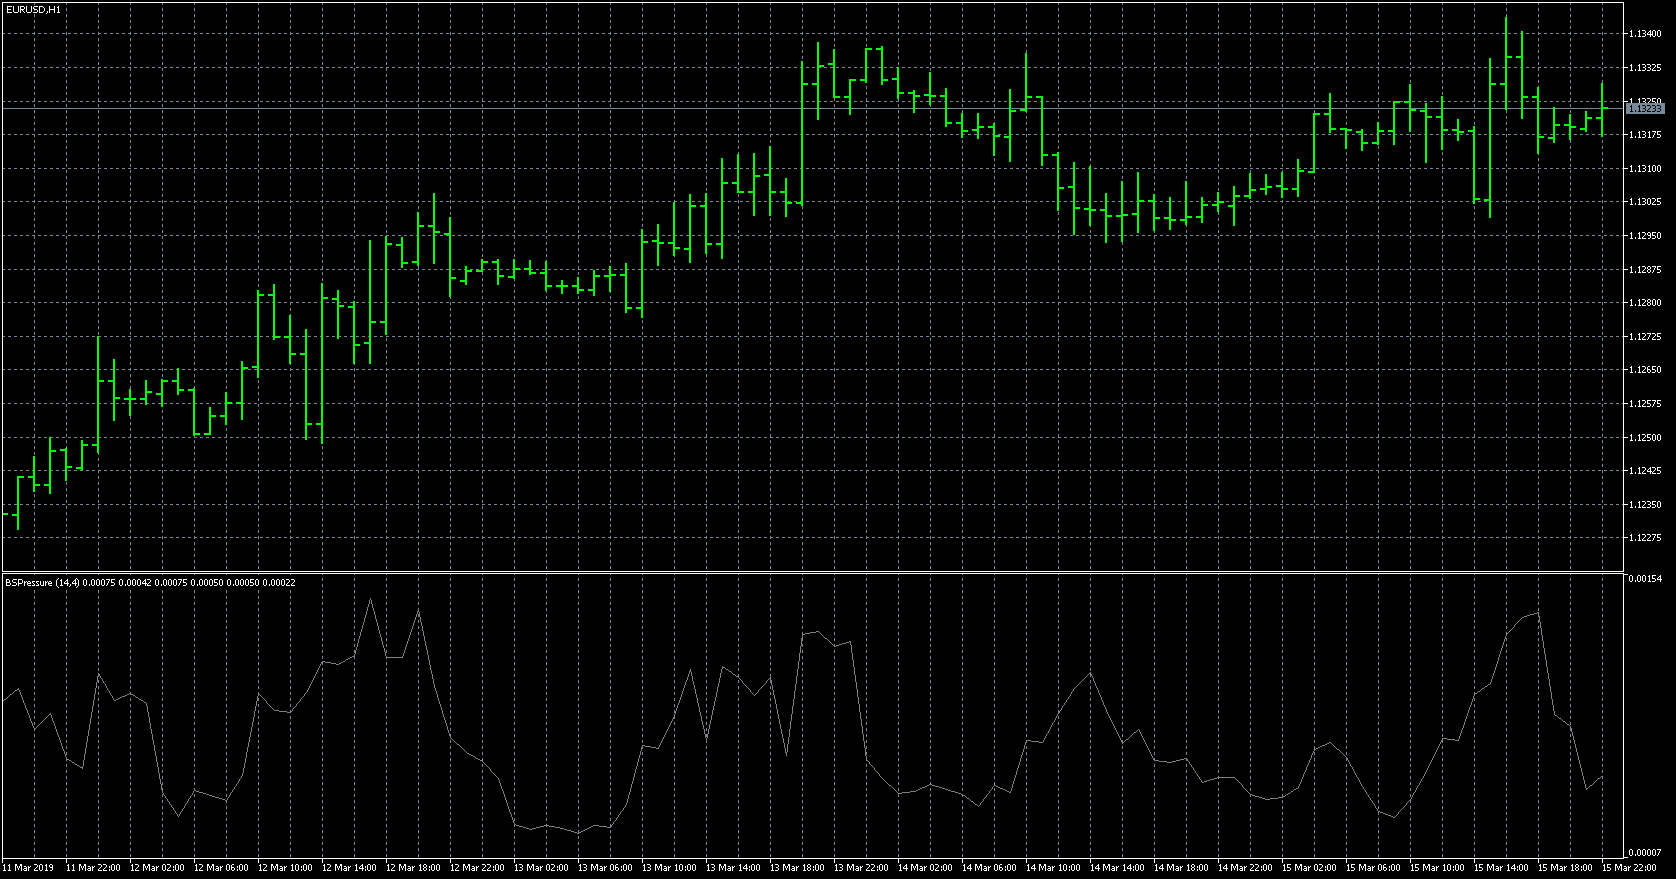Click the 14 Mar 18:00 time label
1676x879 pixels.
[1181, 868]
